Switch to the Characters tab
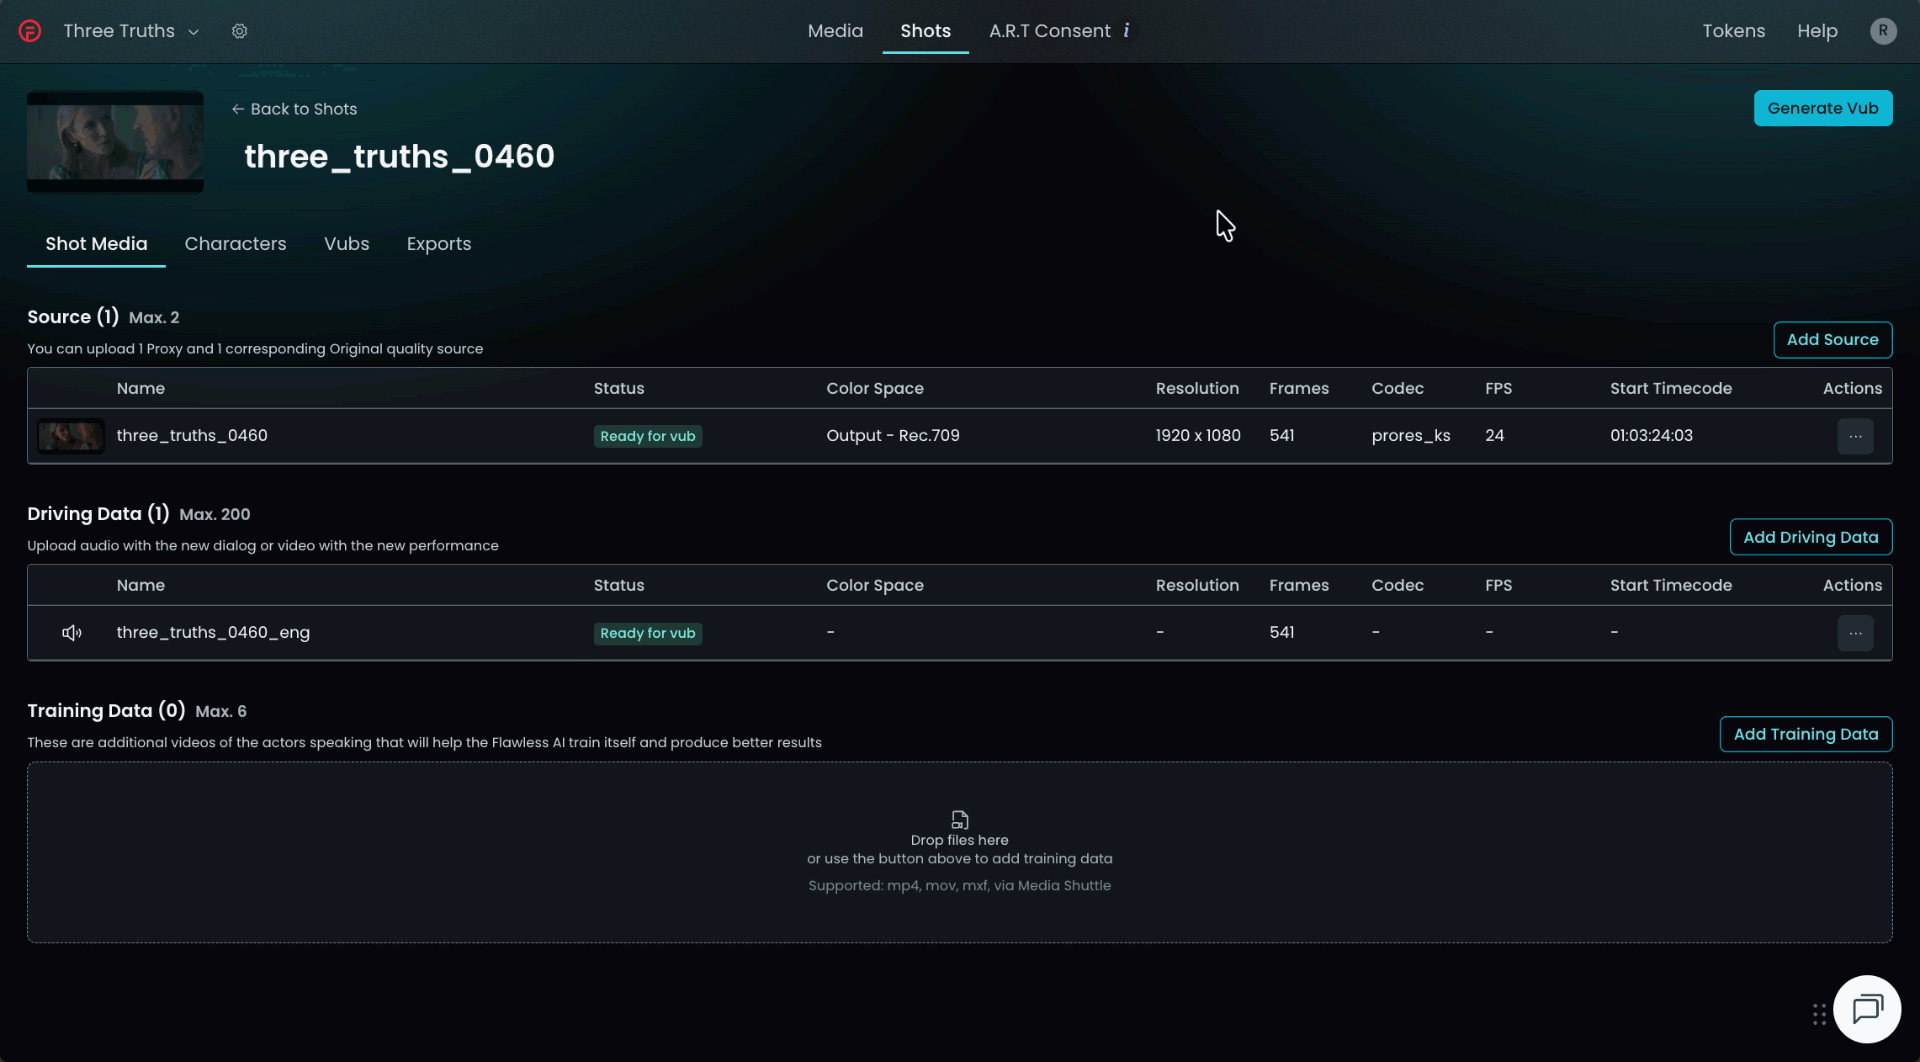Image resolution: width=1920 pixels, height=1062 pixels. pyautogui.click(x=235, y=244)
